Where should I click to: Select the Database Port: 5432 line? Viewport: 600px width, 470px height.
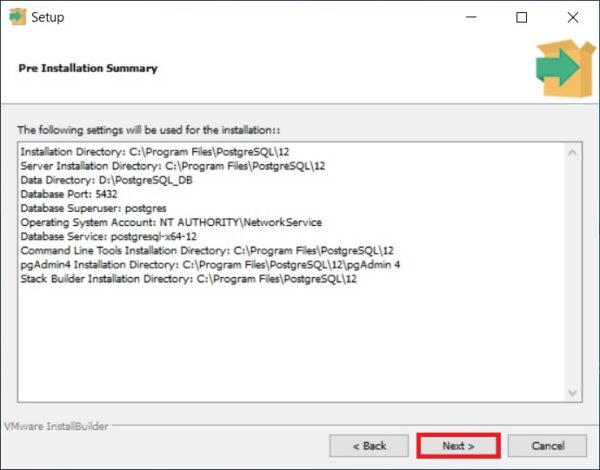point(69,194)
